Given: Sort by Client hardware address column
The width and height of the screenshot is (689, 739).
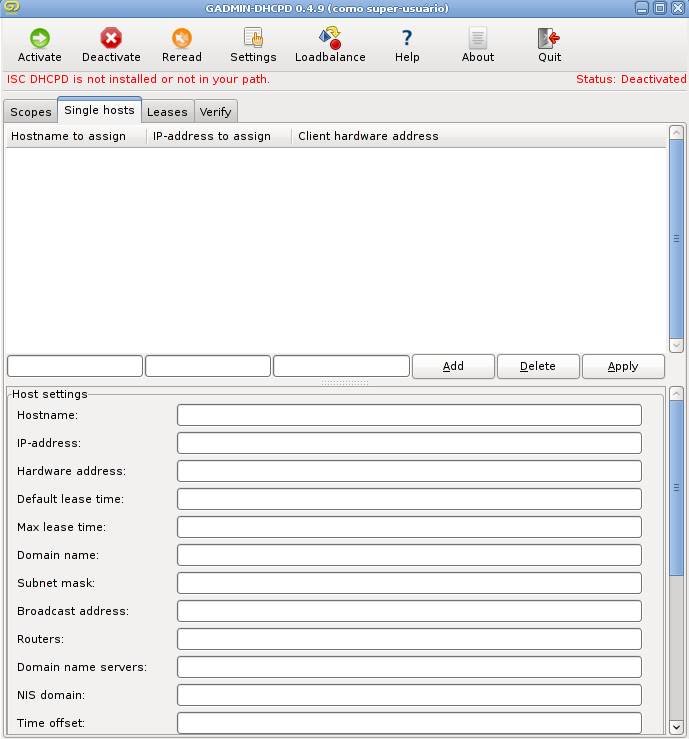Looking at the screenshot, I should [479, 136].
